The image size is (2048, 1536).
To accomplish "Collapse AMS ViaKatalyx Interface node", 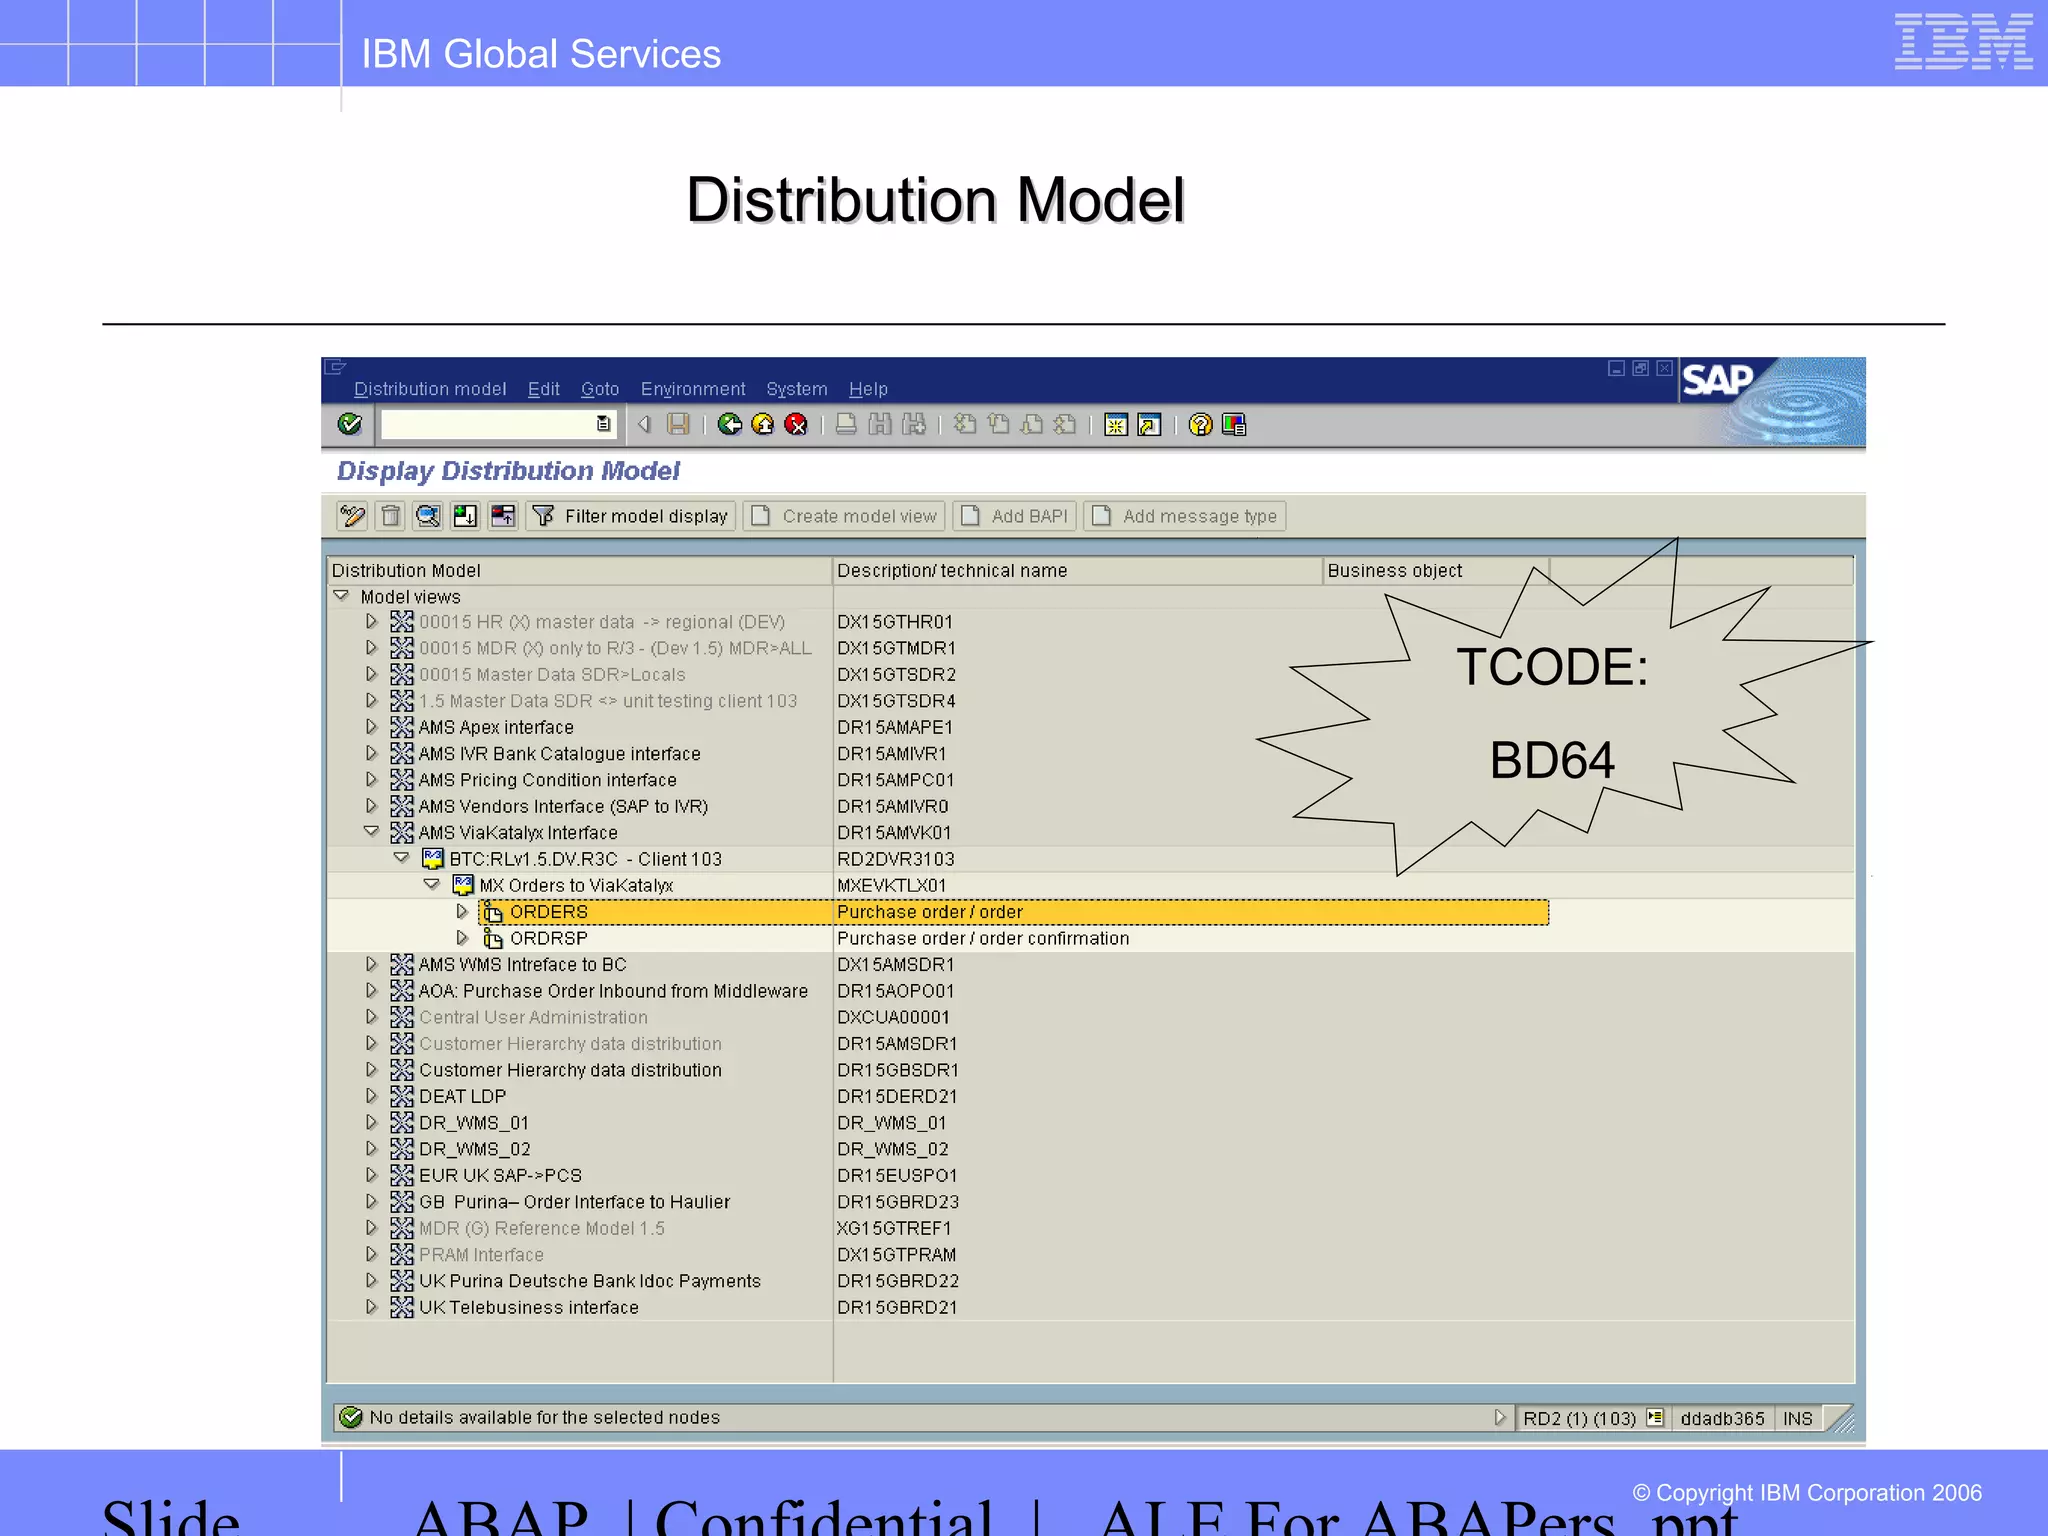I will click(x=371, y=832).
